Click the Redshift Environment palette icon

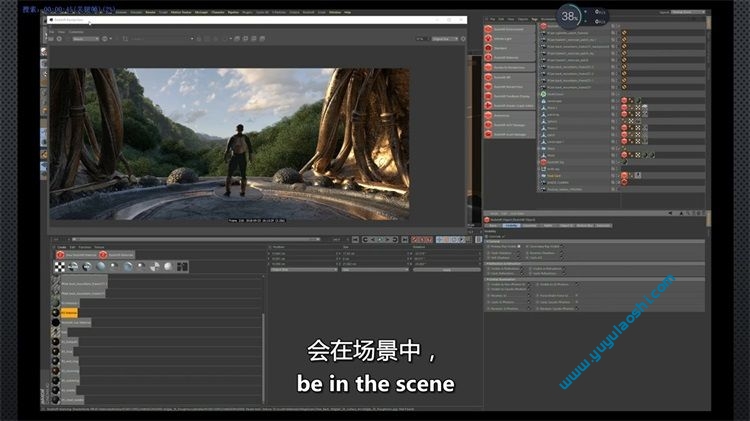[488, 29]
